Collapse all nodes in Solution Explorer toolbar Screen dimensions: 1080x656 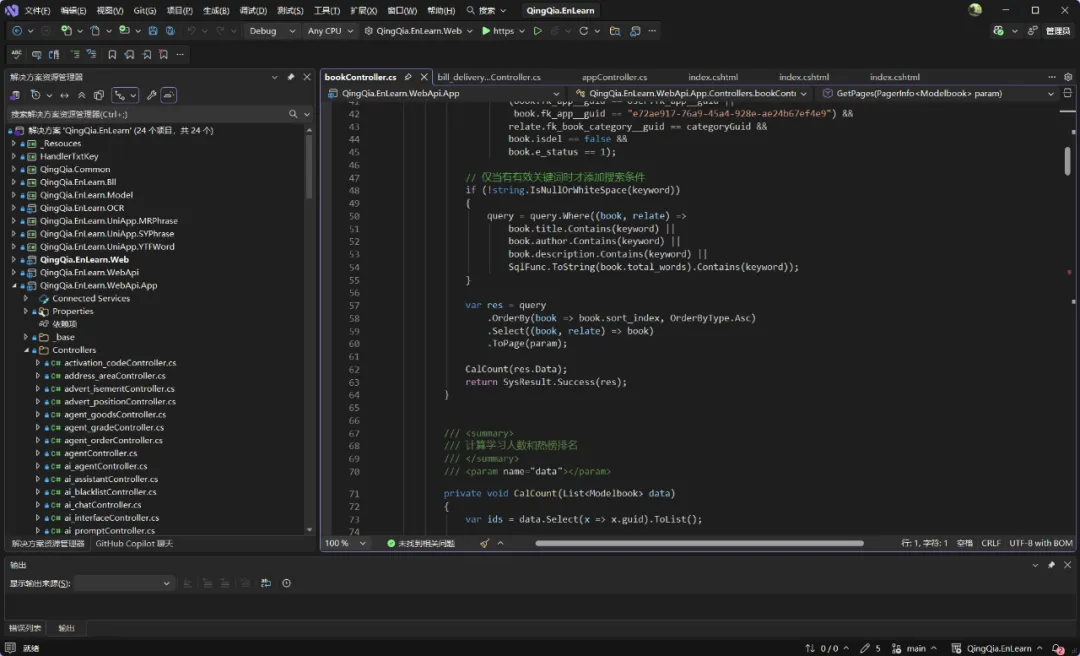pyautogui.click(x=81, y=95)
